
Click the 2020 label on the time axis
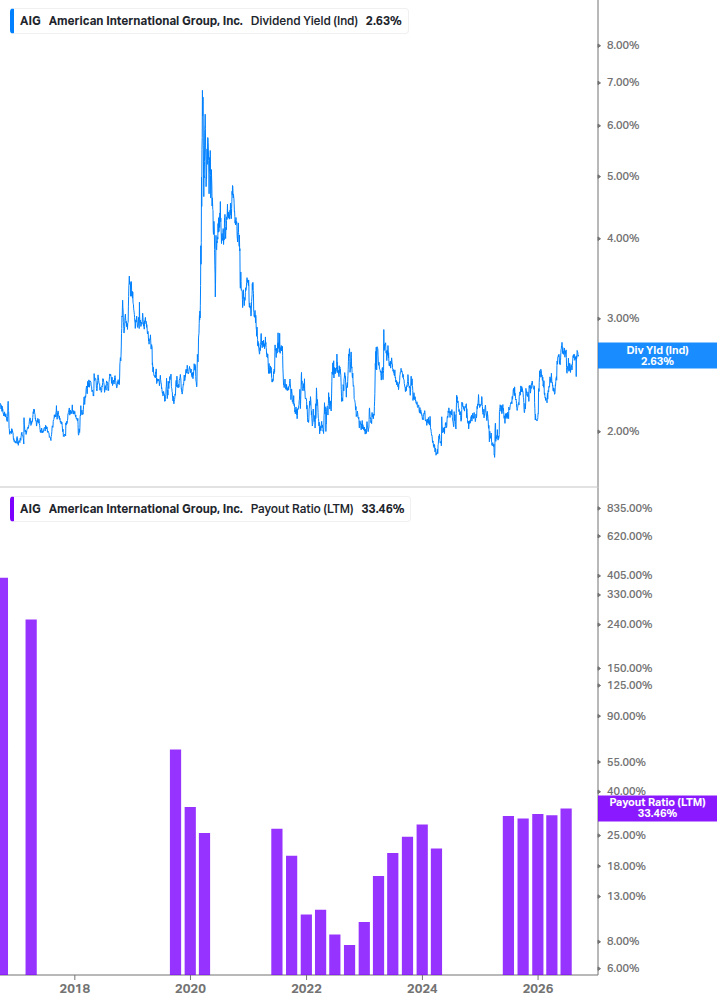tap(190, 988)
